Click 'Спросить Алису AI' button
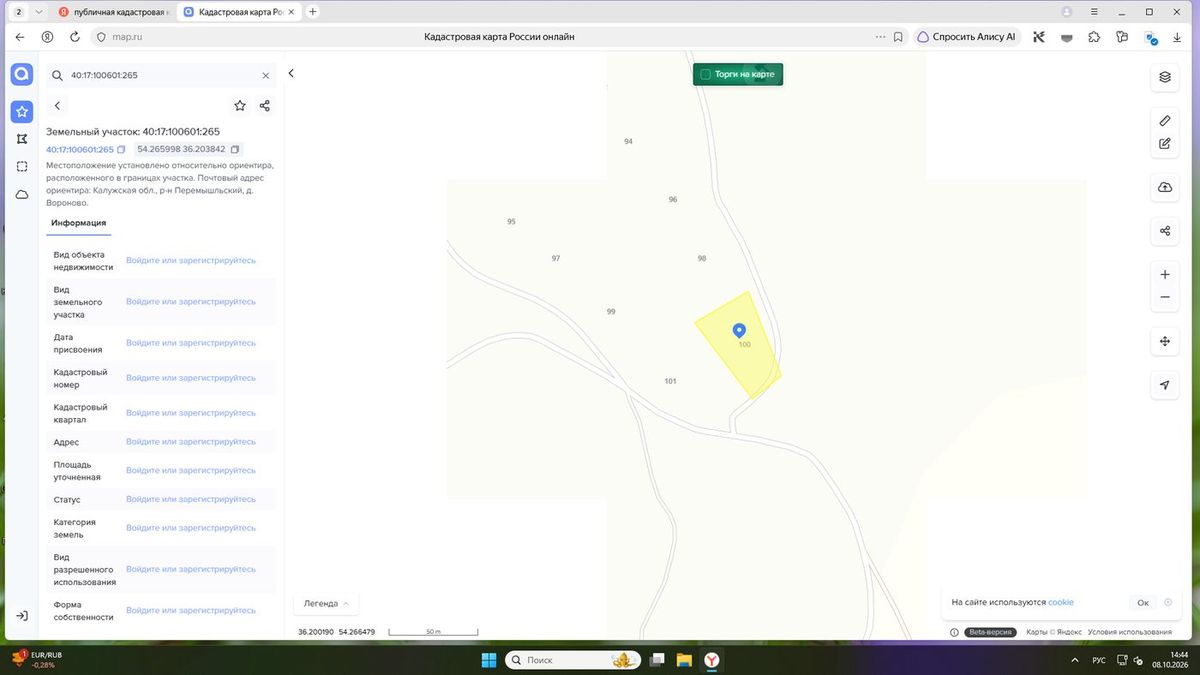This screenshot has height=675, width=1200. [x=967, y=37]
